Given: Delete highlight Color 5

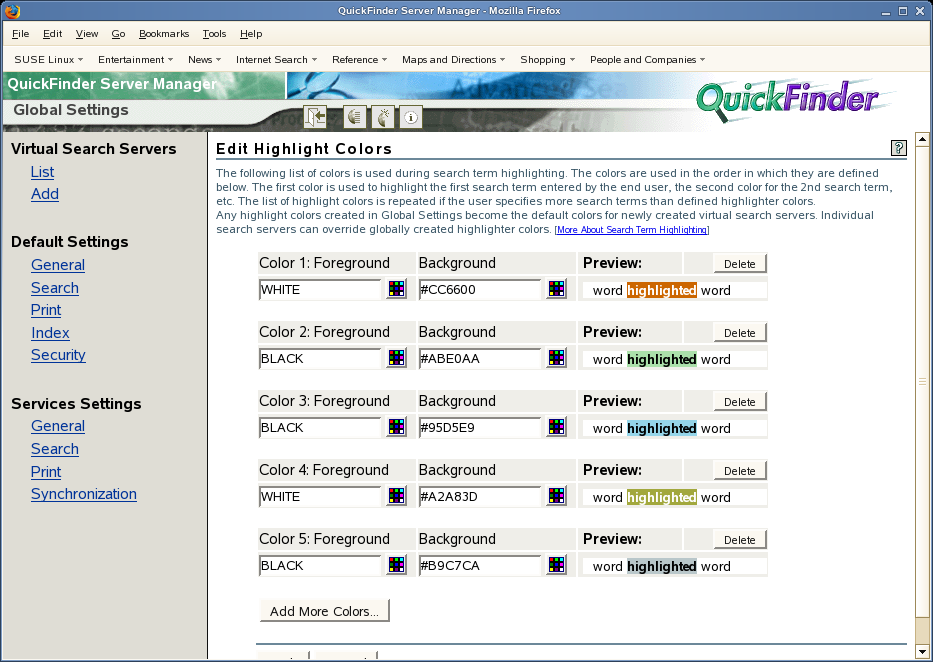Looking at the screenshot, I should coord(740,539).
